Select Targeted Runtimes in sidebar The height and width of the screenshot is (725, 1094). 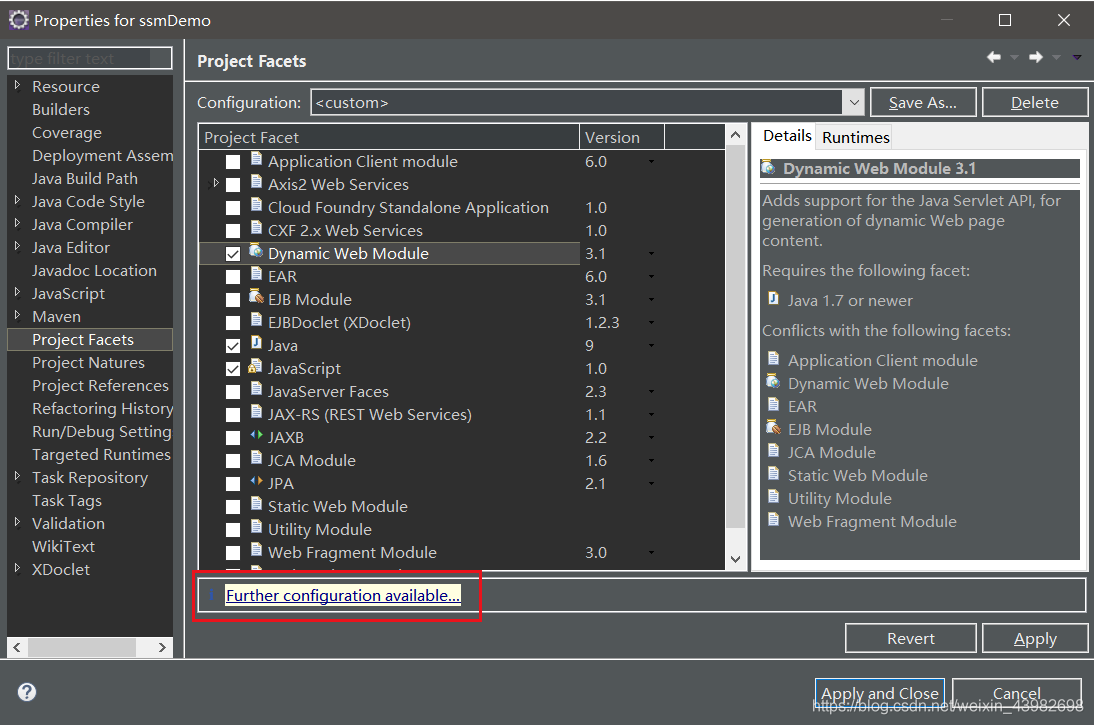coord(101,455)
